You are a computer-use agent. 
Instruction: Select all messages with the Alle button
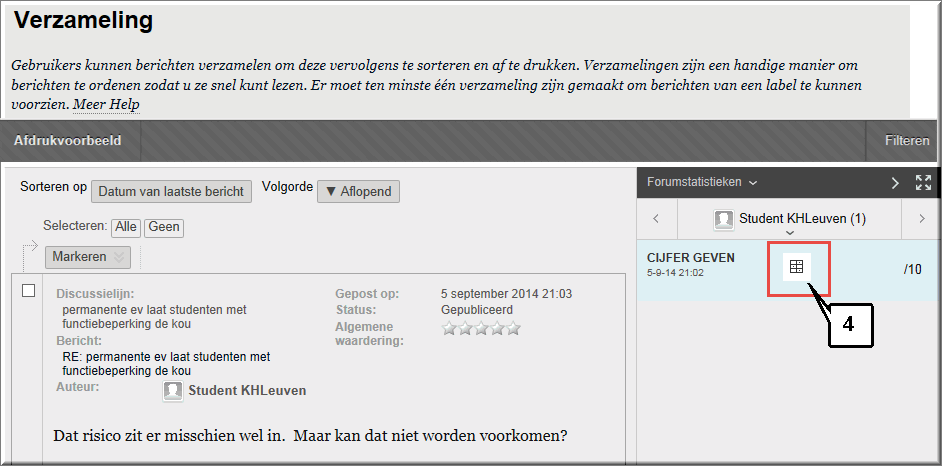(x=126, y=228)
